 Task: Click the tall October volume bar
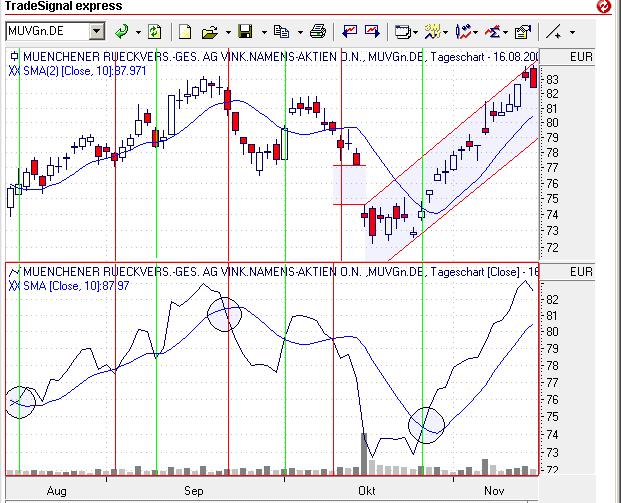364,454
